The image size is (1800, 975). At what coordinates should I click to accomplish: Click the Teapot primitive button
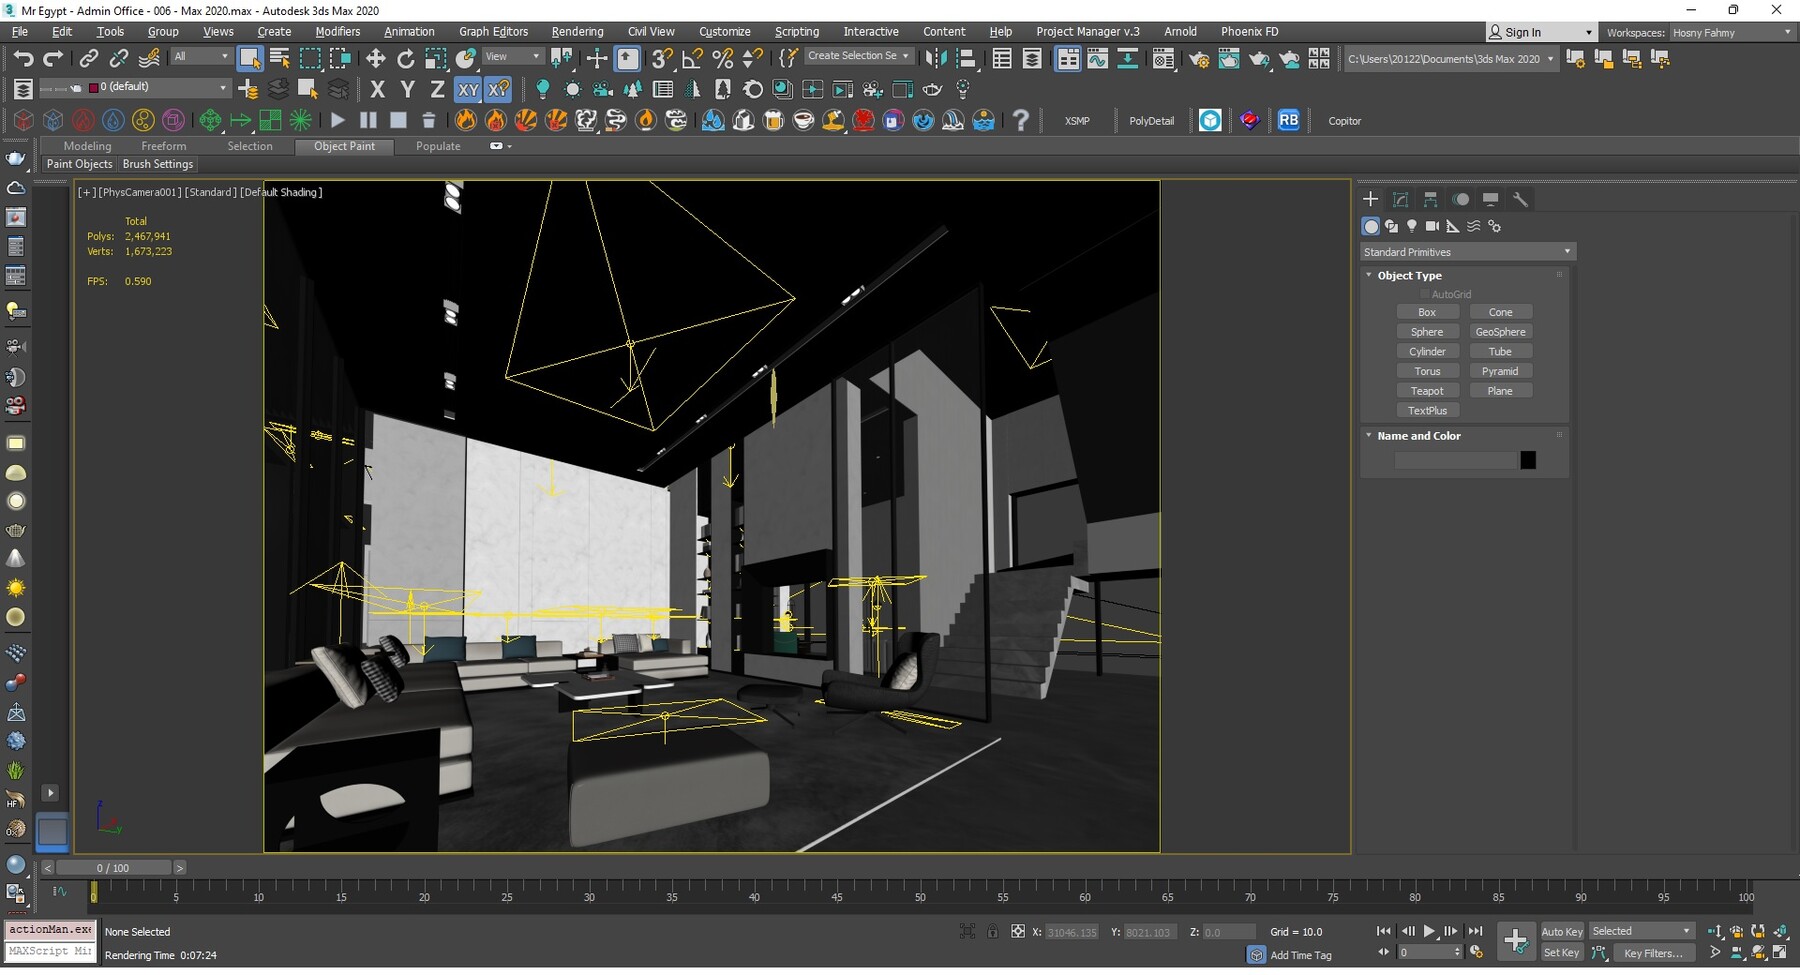1427,391
